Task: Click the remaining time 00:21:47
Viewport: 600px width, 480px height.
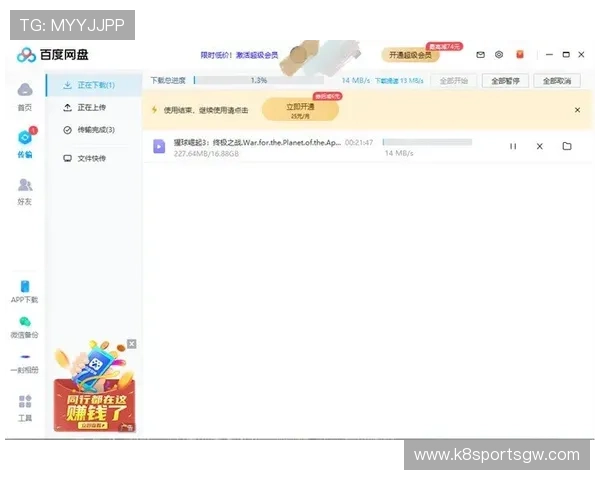Action: 359,142
